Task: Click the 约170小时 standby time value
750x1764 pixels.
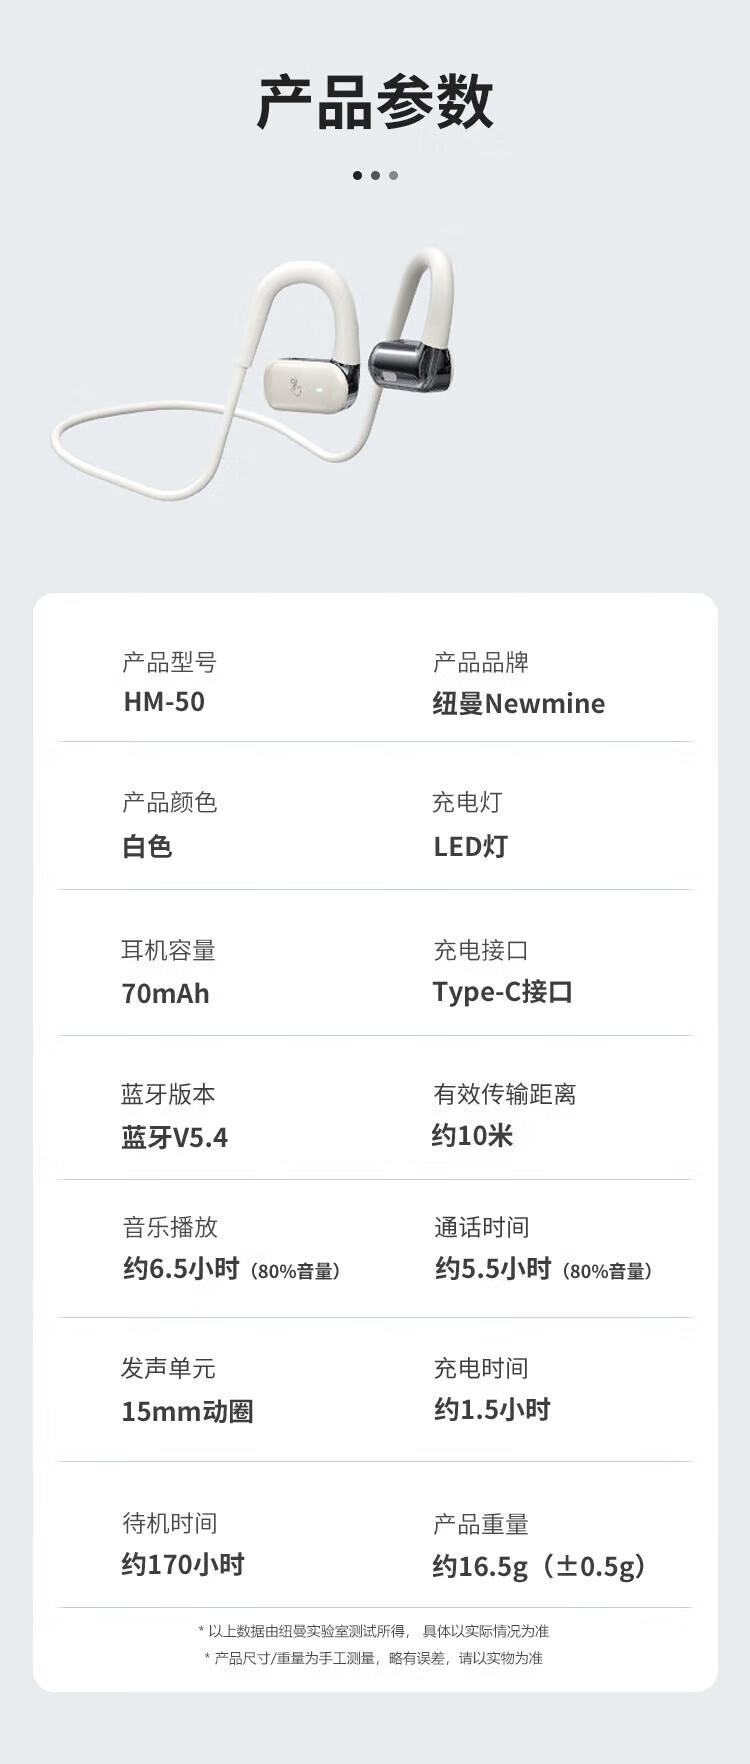Action: tap(183, 1565)
